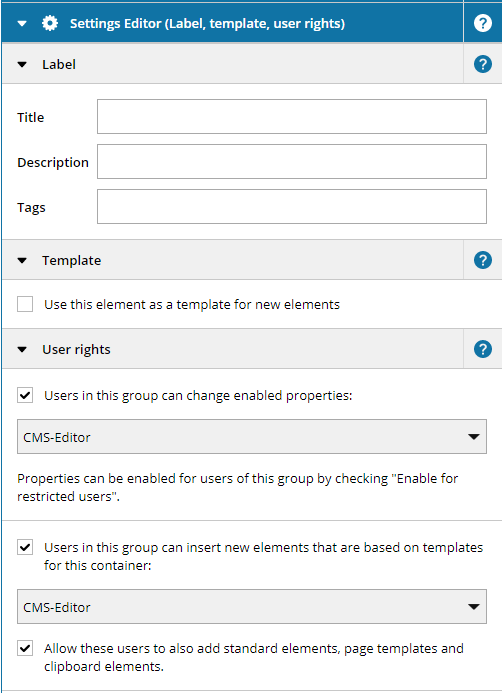Open the CMS-Editor dropdown for enabled properties
The height and width of the screenshot is (693, 502).
(x=252, y=437)
